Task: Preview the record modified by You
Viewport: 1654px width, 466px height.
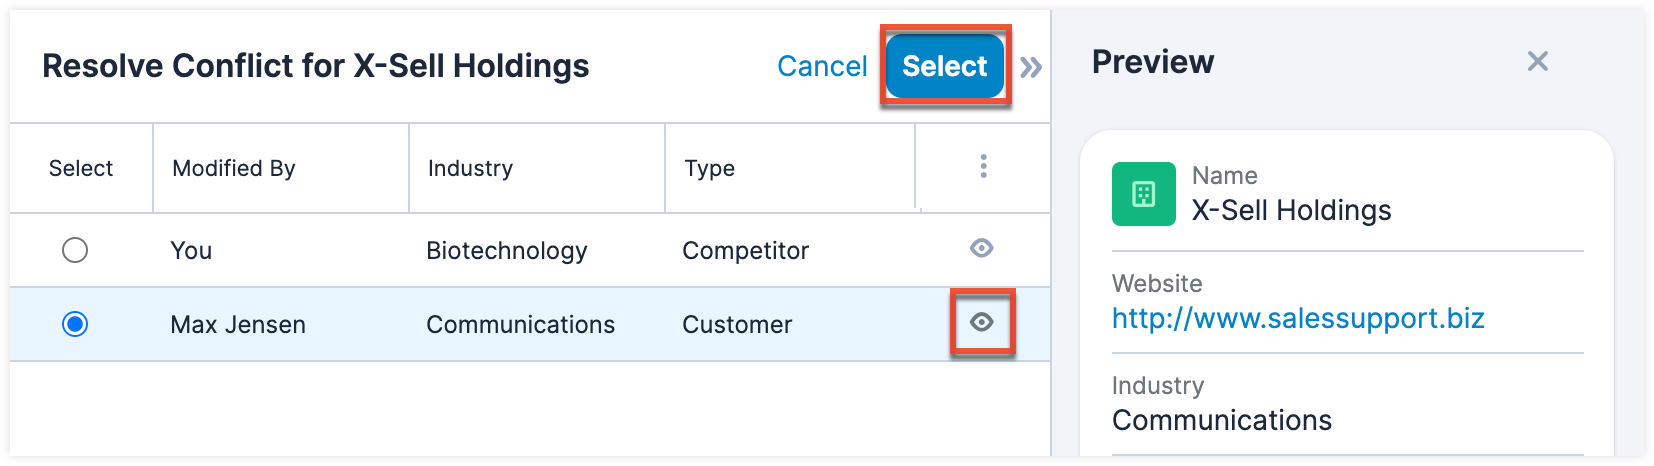Action: pyautogui.click(x=981, y=248)
